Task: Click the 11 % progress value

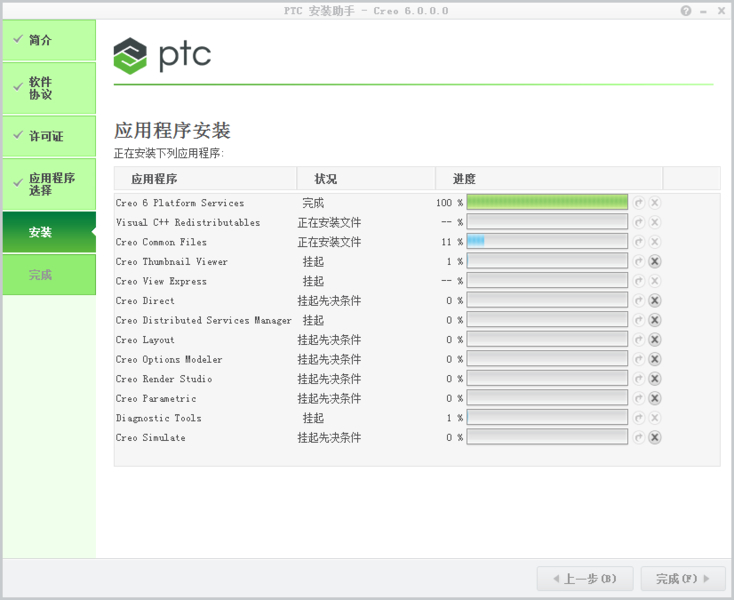Action: (x=452, y=242)
